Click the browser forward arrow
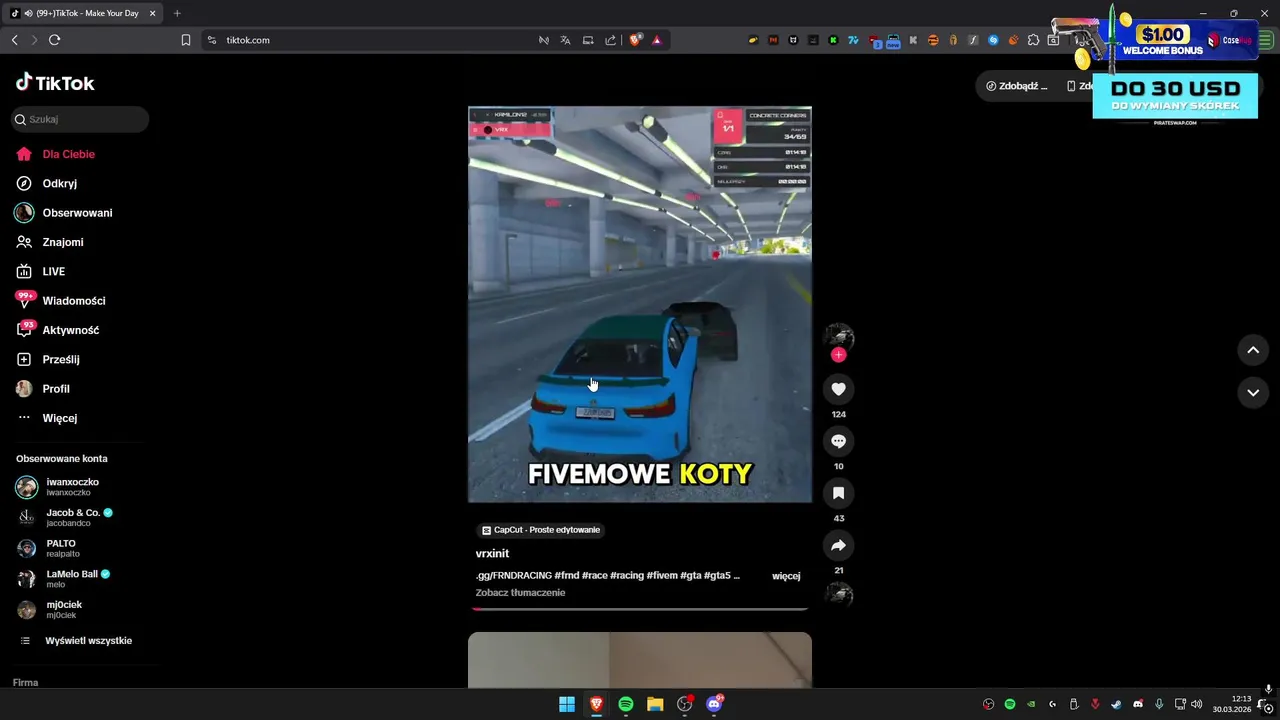This screenshot has height=720, width=1280. tap(34, 40)
